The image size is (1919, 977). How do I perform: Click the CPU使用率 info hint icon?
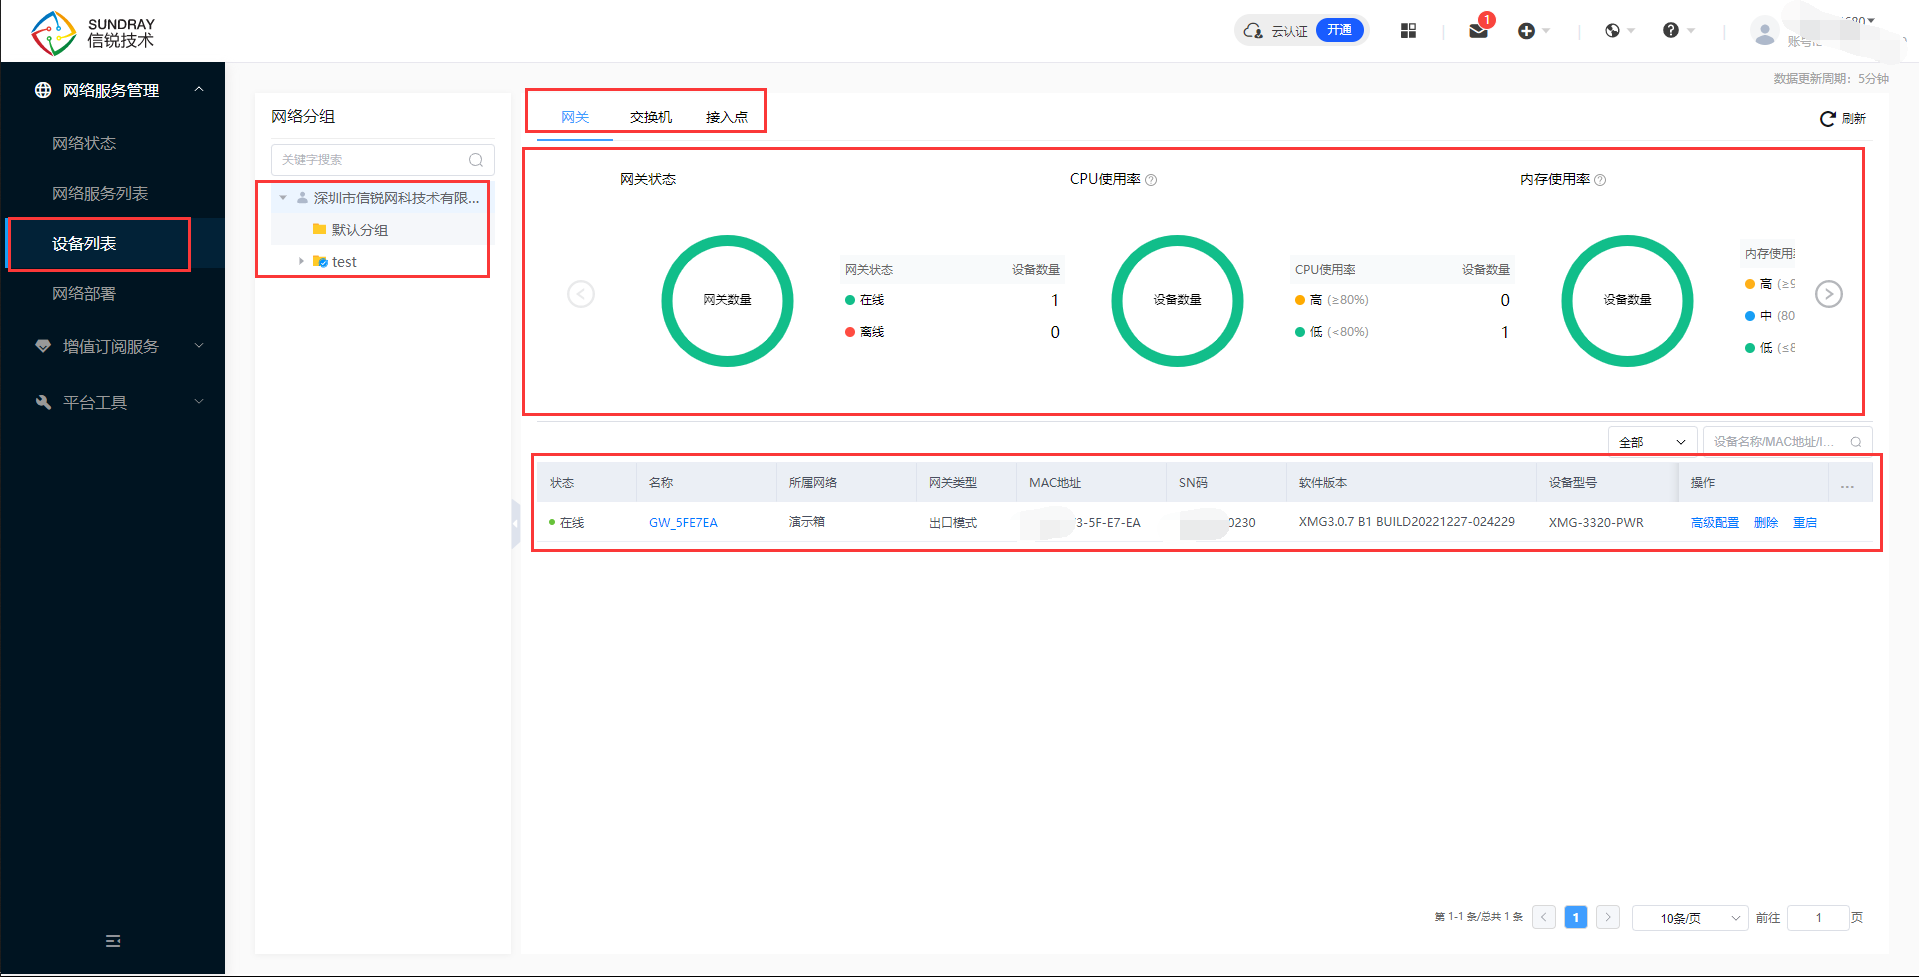(x=1151, y=180)
